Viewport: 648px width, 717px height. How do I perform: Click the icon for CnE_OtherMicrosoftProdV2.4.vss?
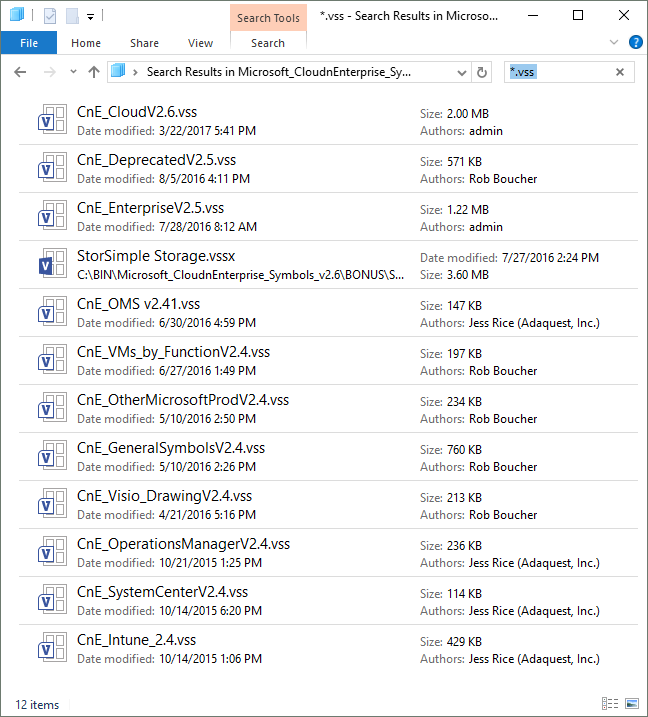coord(52,408)
